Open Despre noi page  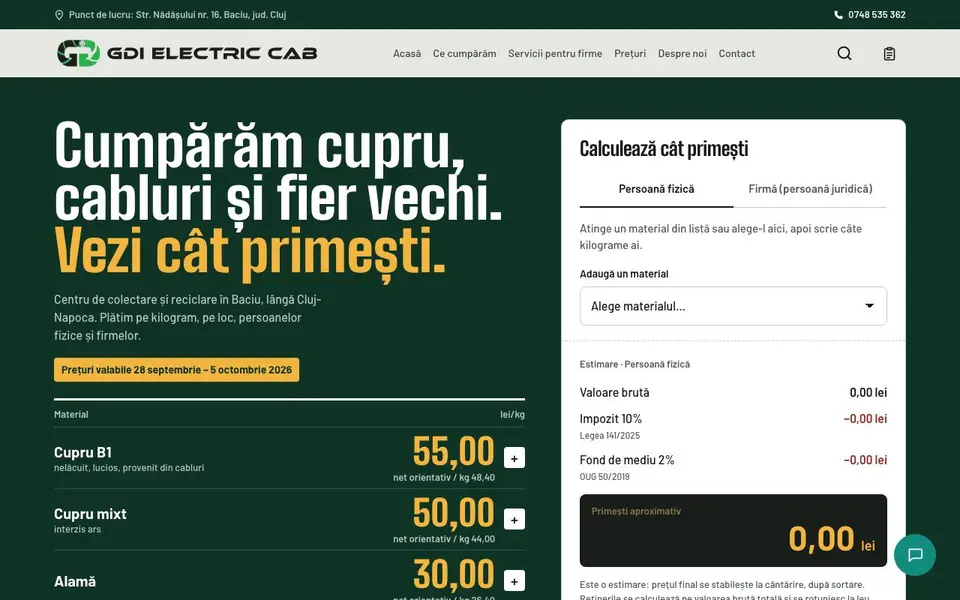pos(682,53)
